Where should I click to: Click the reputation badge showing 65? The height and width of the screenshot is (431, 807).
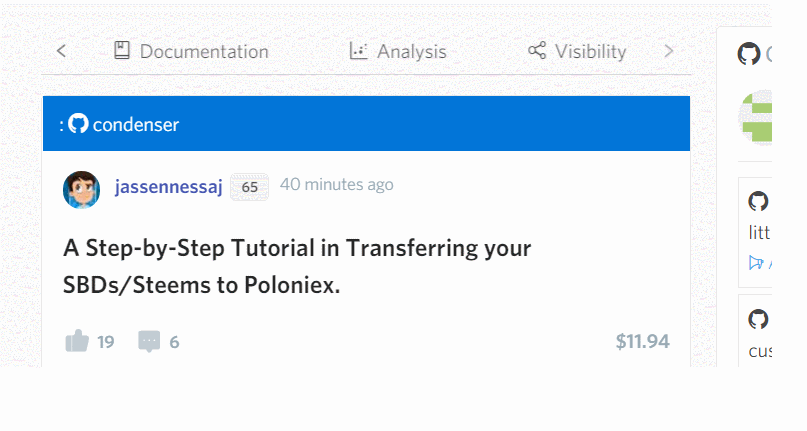tap(249, 187)
